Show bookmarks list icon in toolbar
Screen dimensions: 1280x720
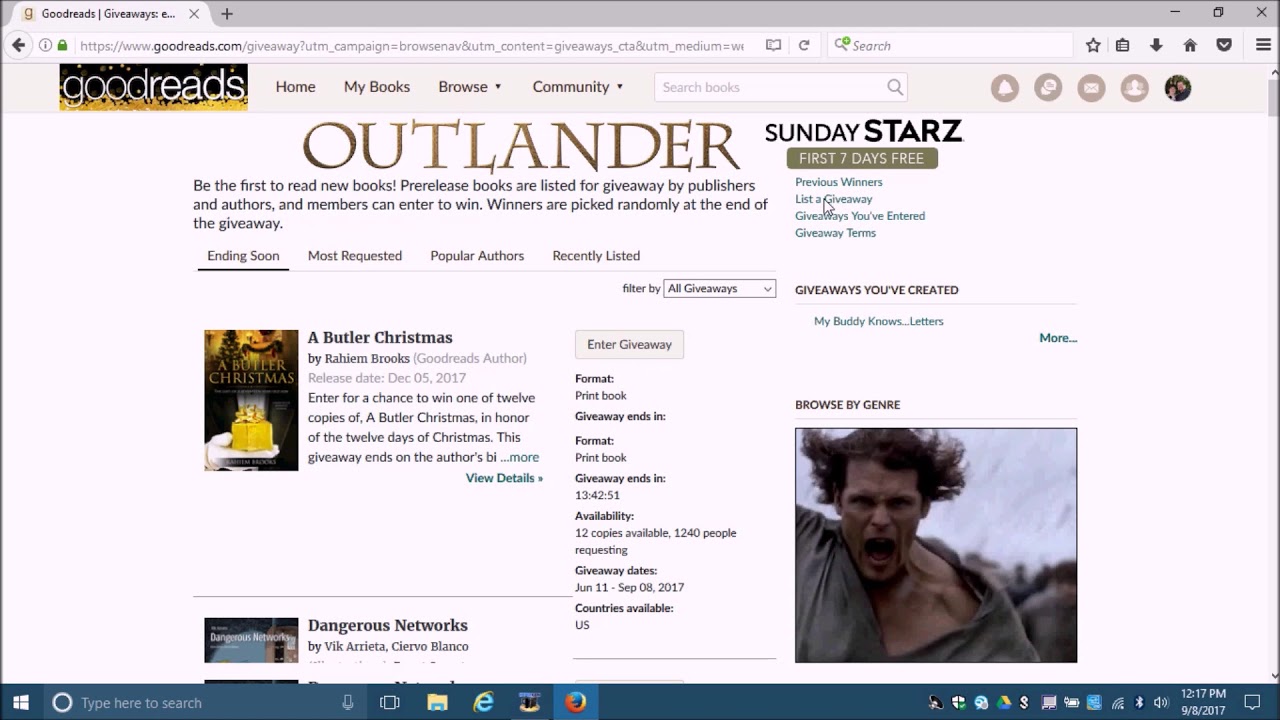click(1122, 45)
